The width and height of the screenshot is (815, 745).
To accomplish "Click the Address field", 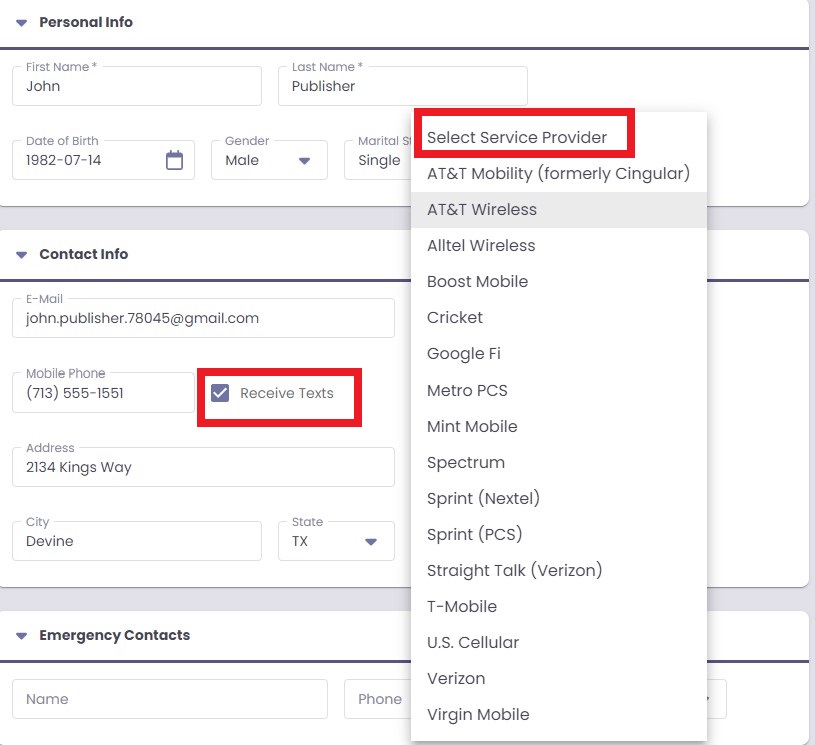I will (x=203, y=467).
